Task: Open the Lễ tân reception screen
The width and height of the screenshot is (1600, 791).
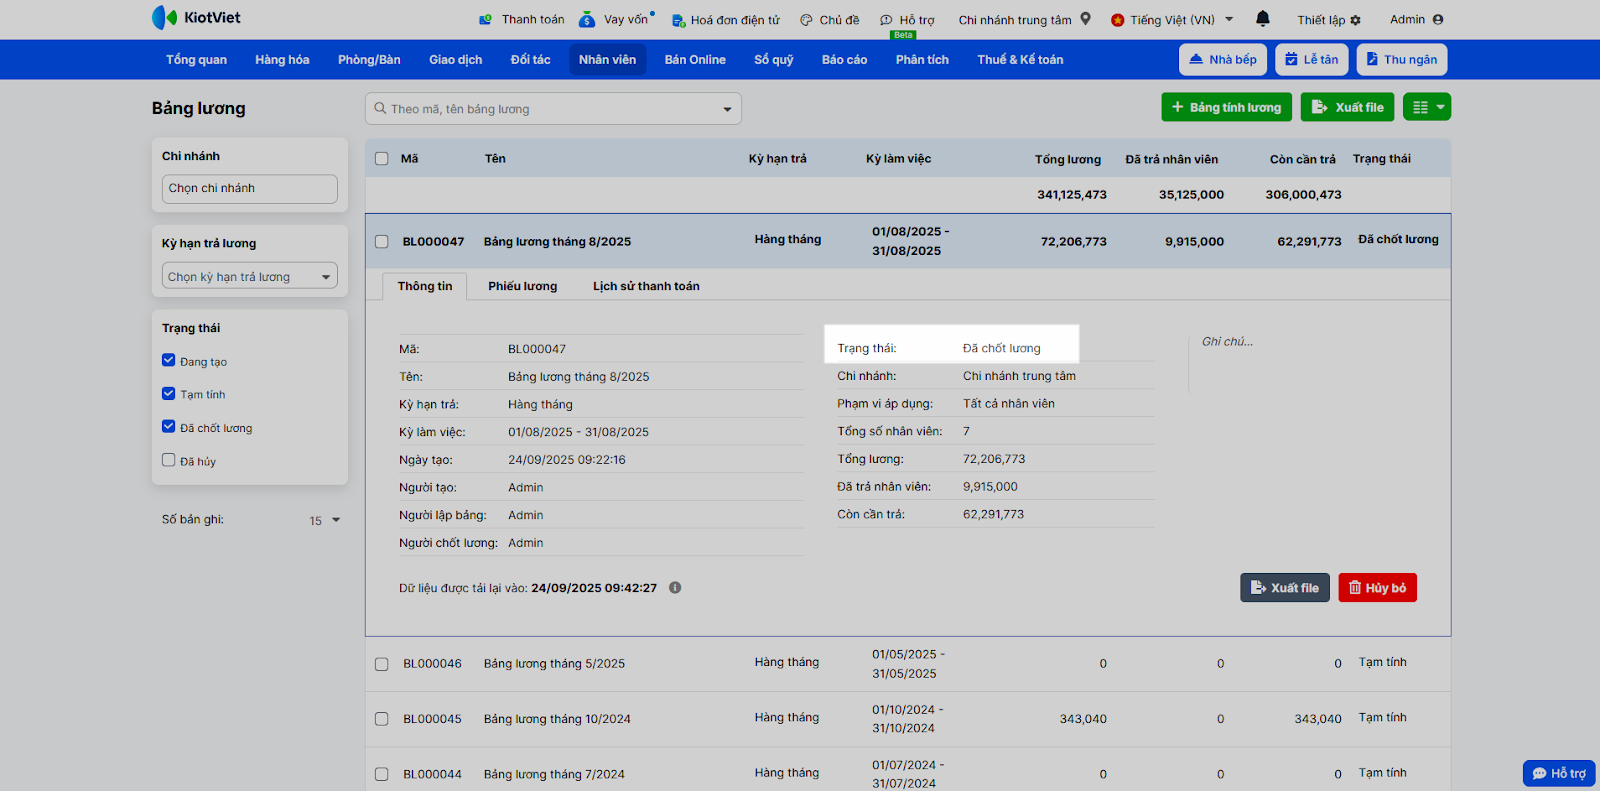Action: pos(1311,60)
